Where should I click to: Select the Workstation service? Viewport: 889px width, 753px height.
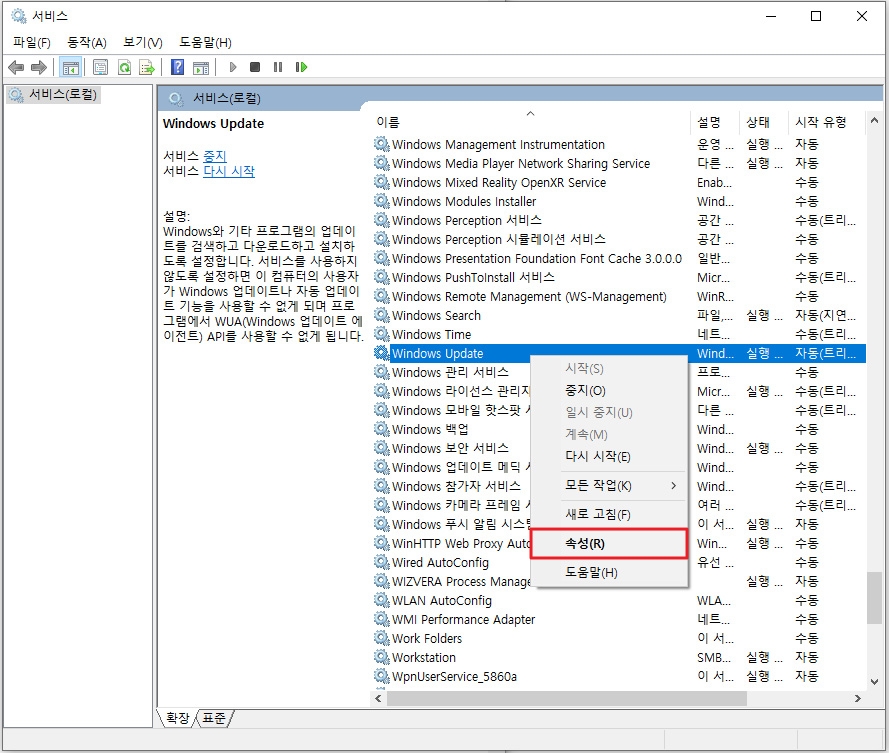click(619, 657)
